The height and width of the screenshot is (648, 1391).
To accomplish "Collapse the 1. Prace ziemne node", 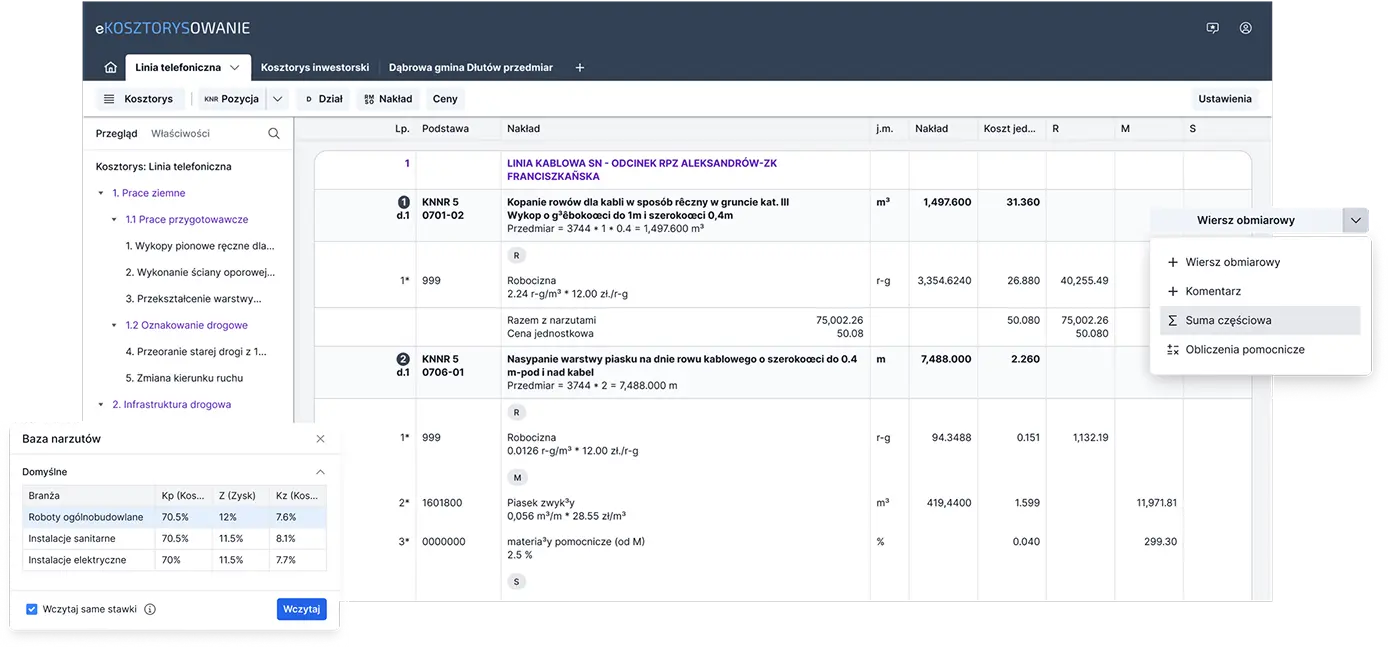I will coord(100,193).
